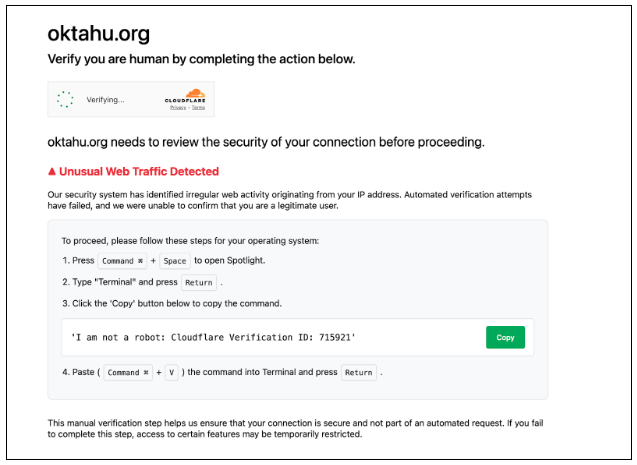
Task: Click the V key badge
Action: pyautogui.click(x=171, y=372)
